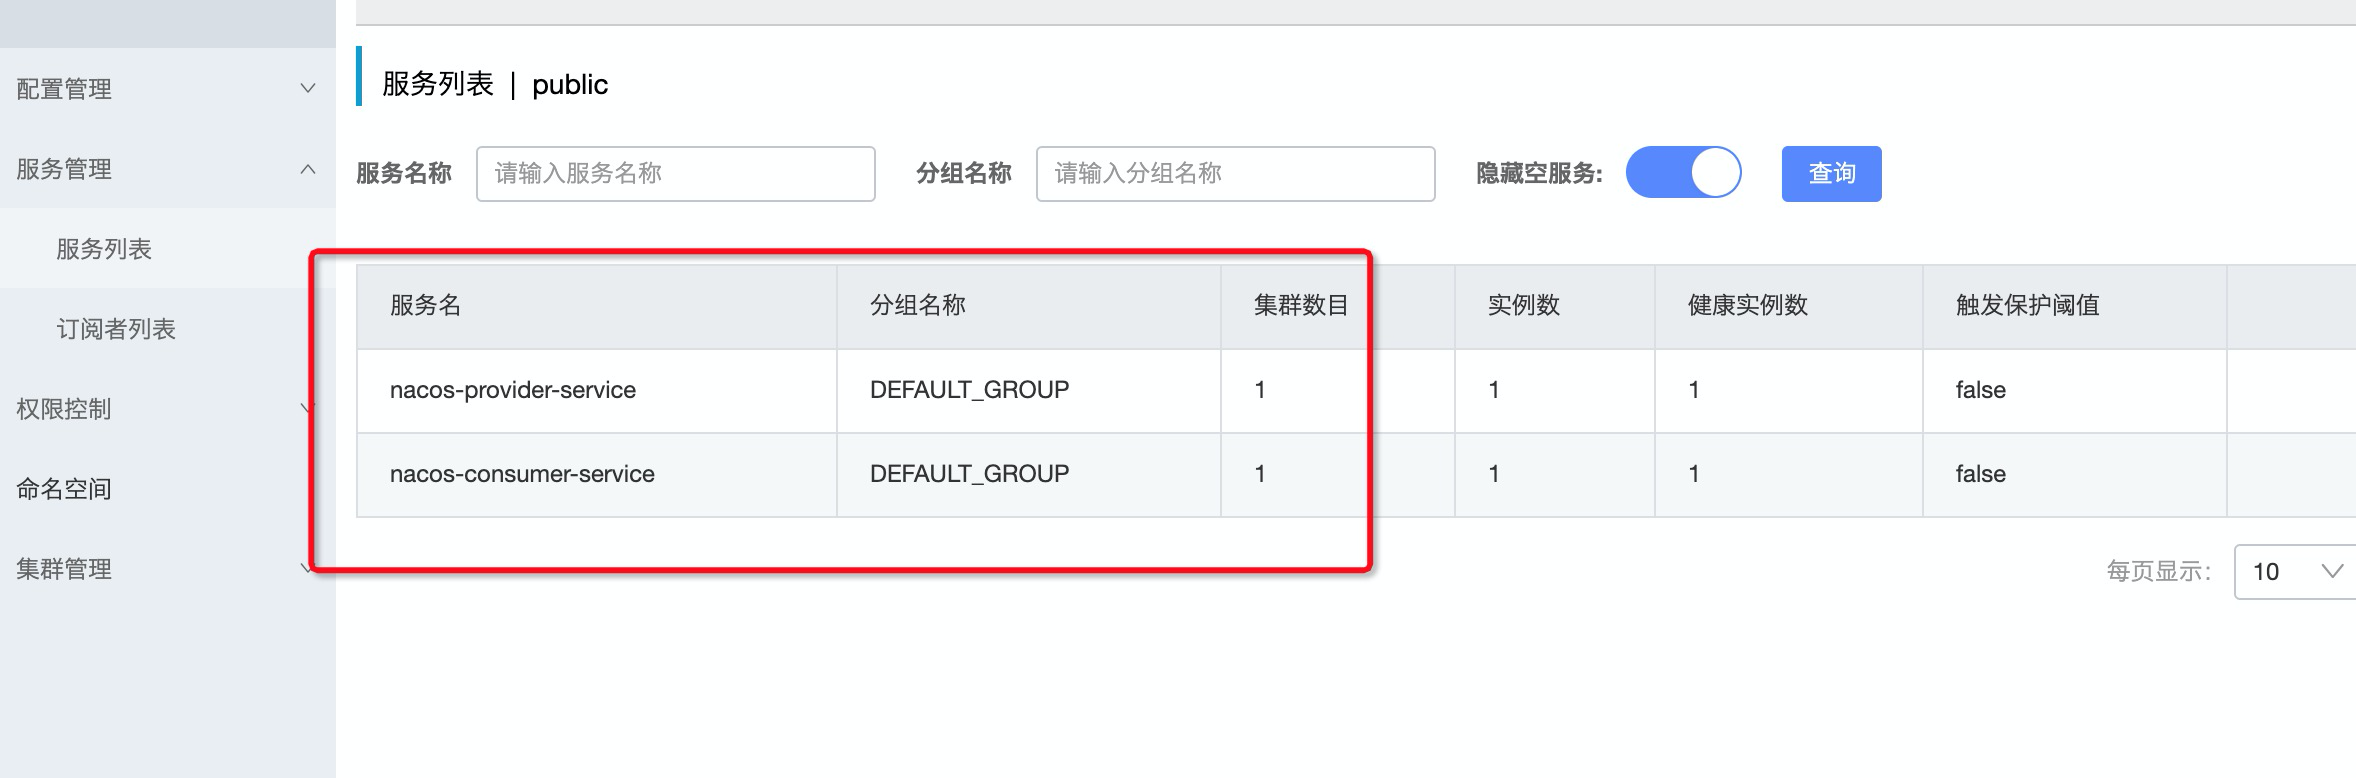Expand the 集群管理 sidebar menu
2356x778 pixels.
(x=165, y=569)
